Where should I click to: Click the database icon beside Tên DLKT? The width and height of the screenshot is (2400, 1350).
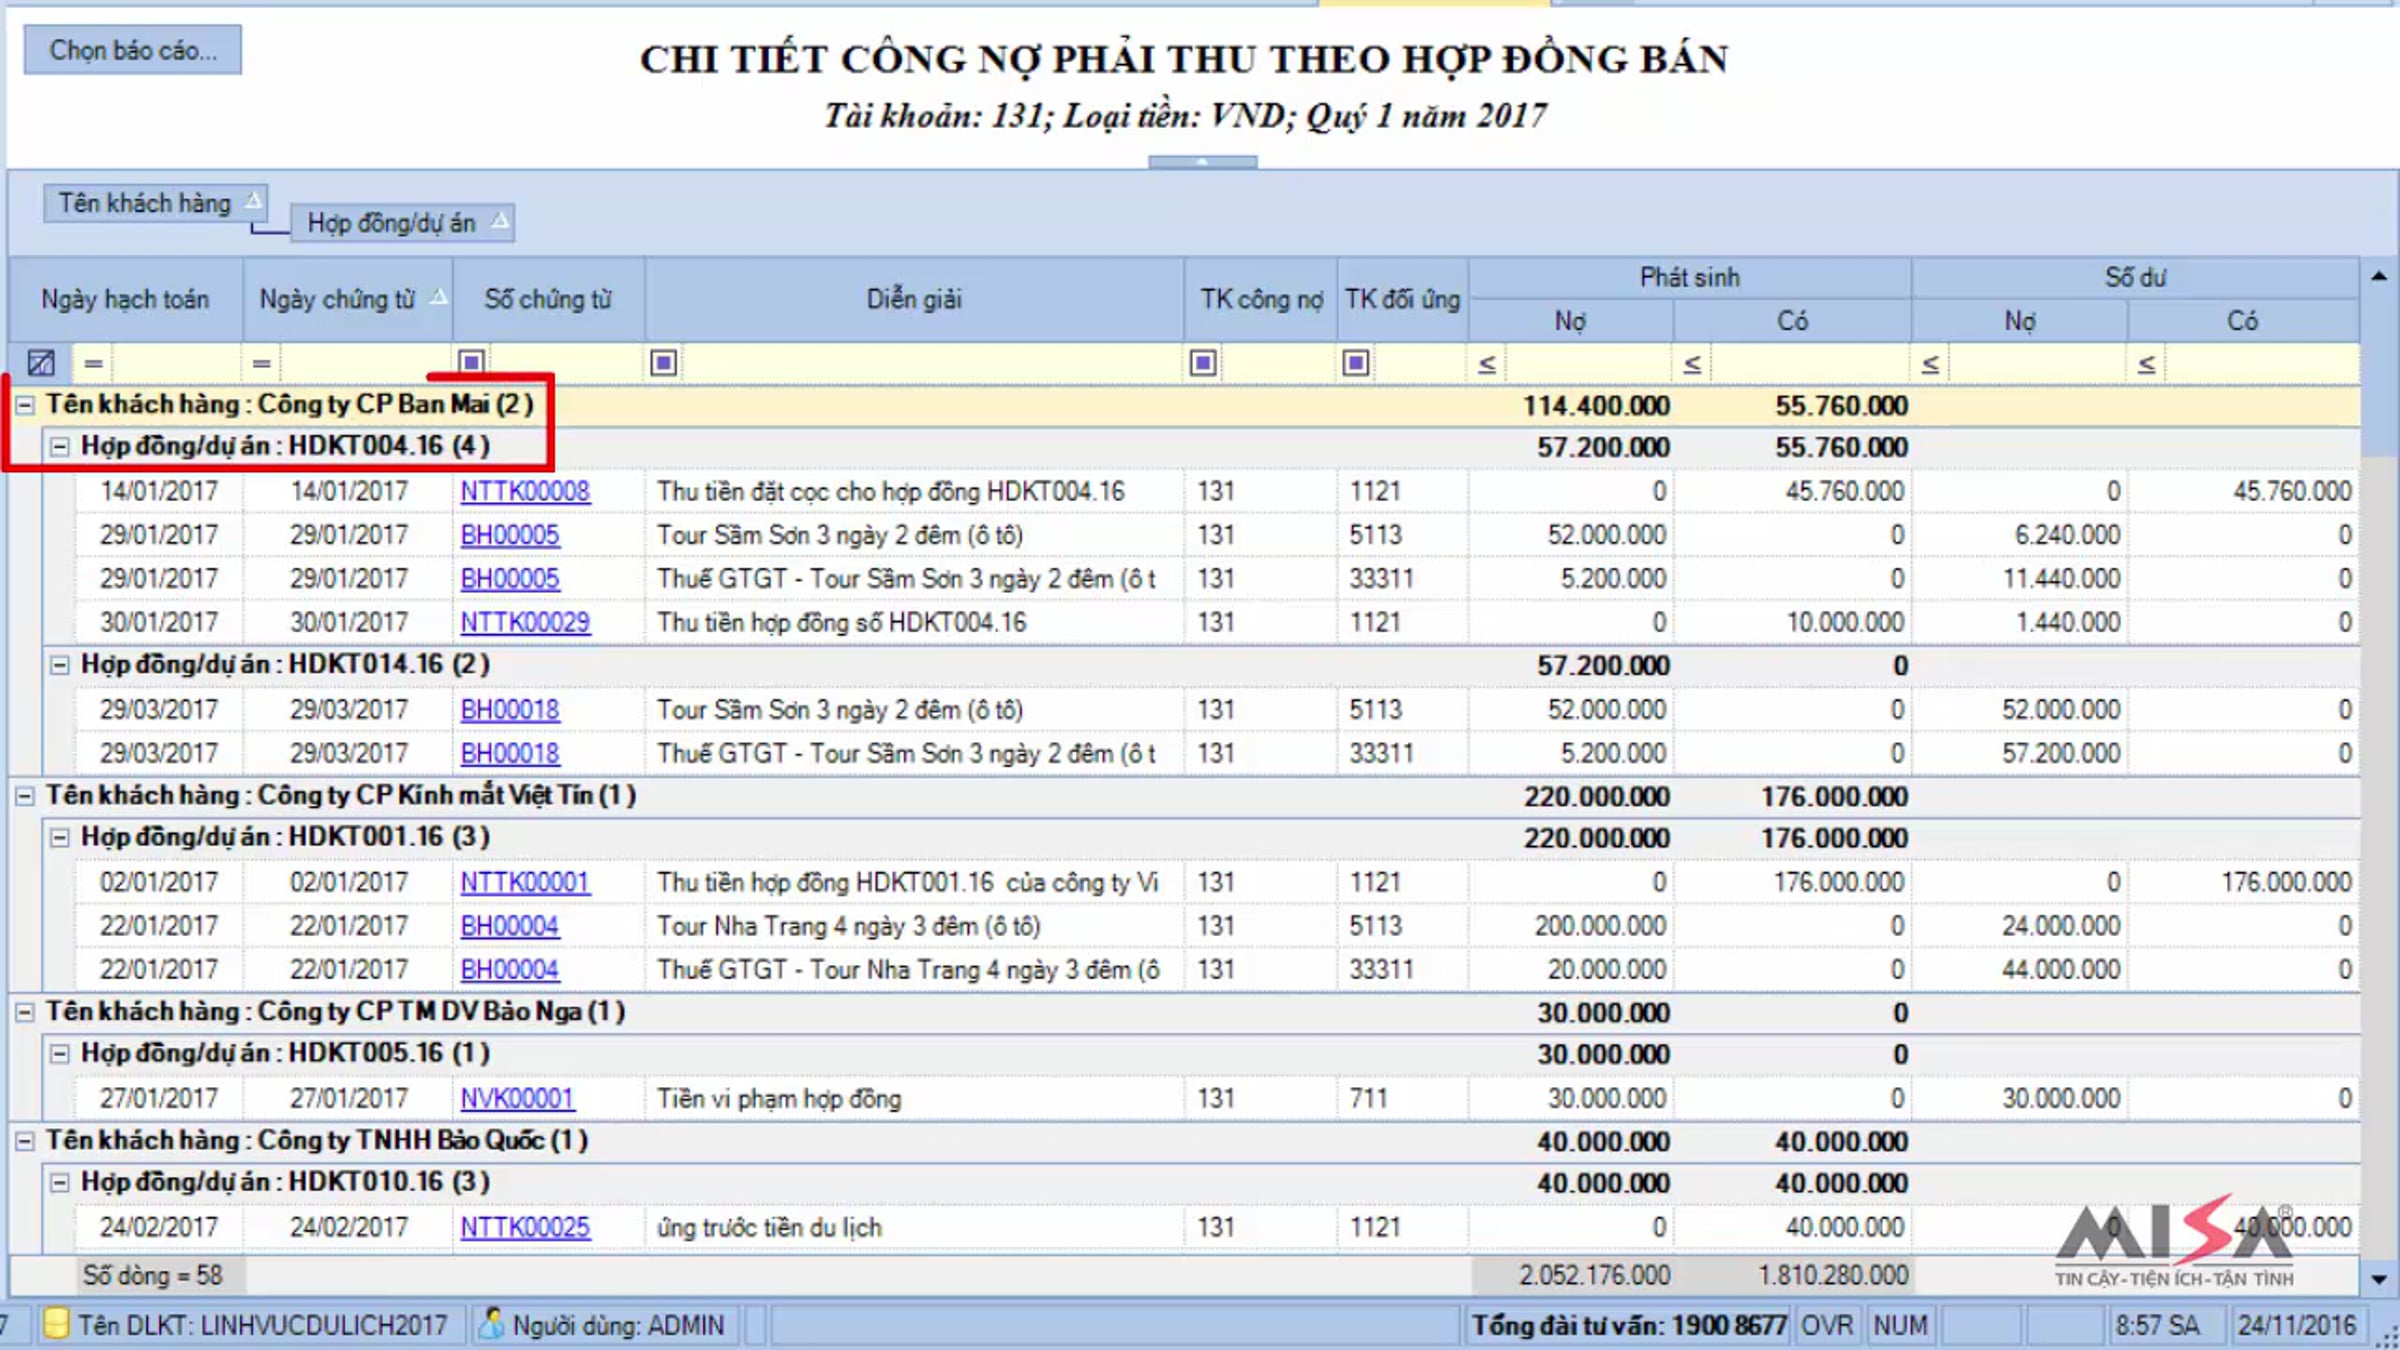pyautogui.click(x=57, y=1324)
